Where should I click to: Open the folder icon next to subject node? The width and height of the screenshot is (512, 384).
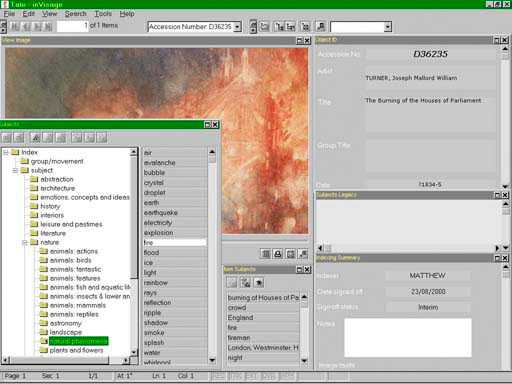25,170
